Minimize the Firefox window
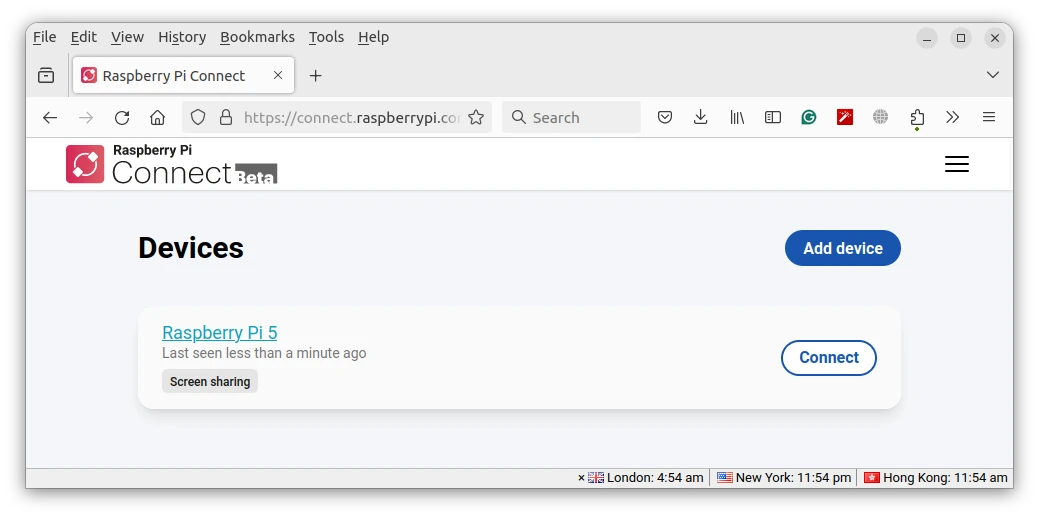Image resolution: width=1039 pixels, height=517 pixels. 927,38
